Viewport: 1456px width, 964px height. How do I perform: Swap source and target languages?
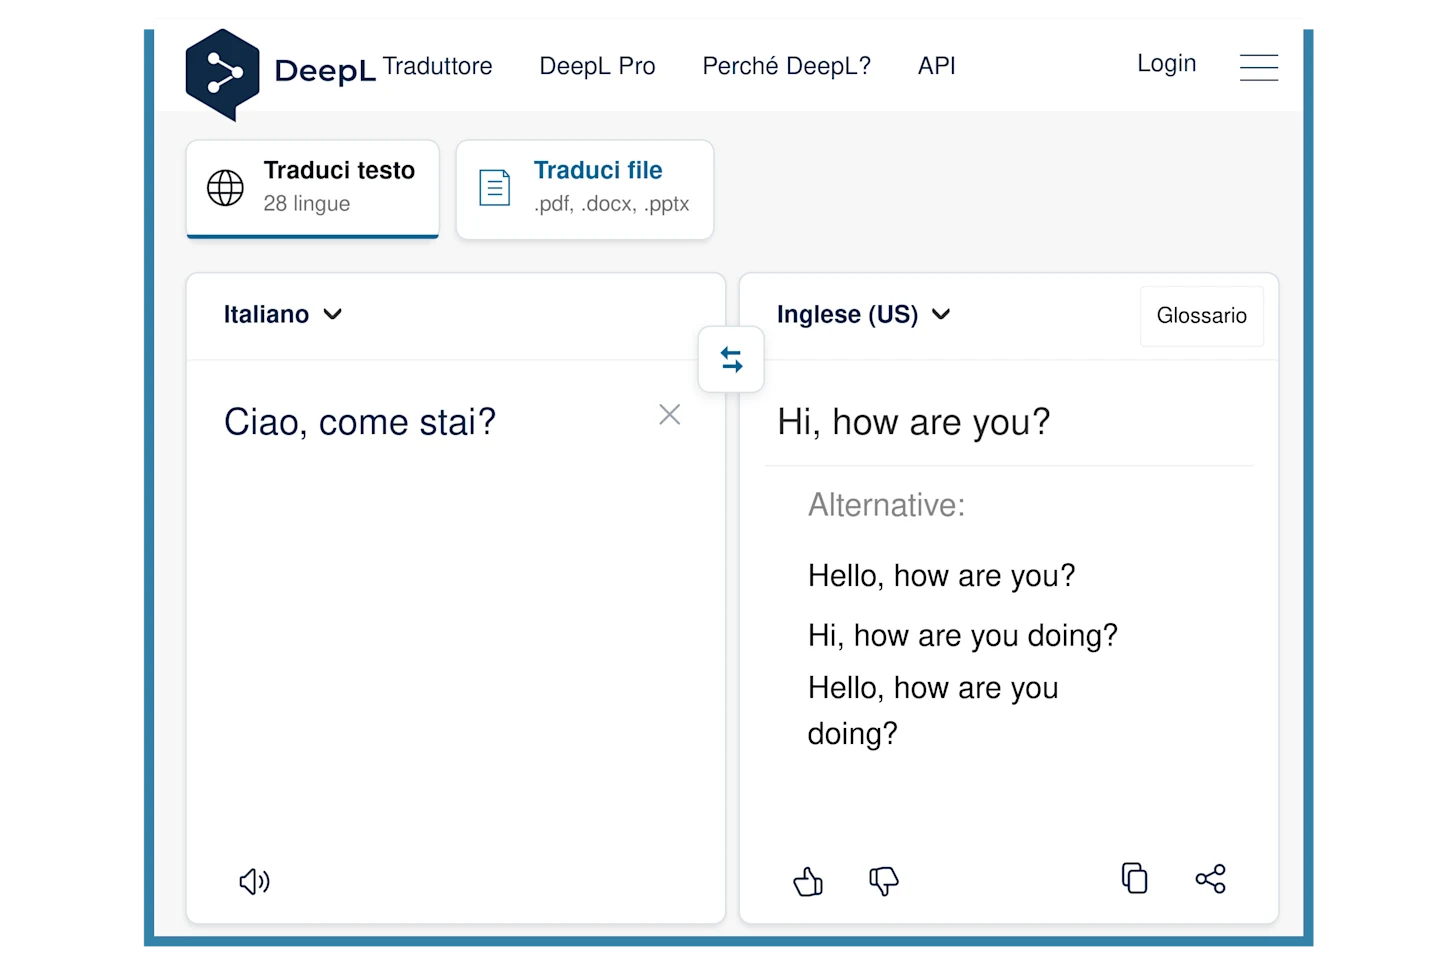[x=731, y=359]
